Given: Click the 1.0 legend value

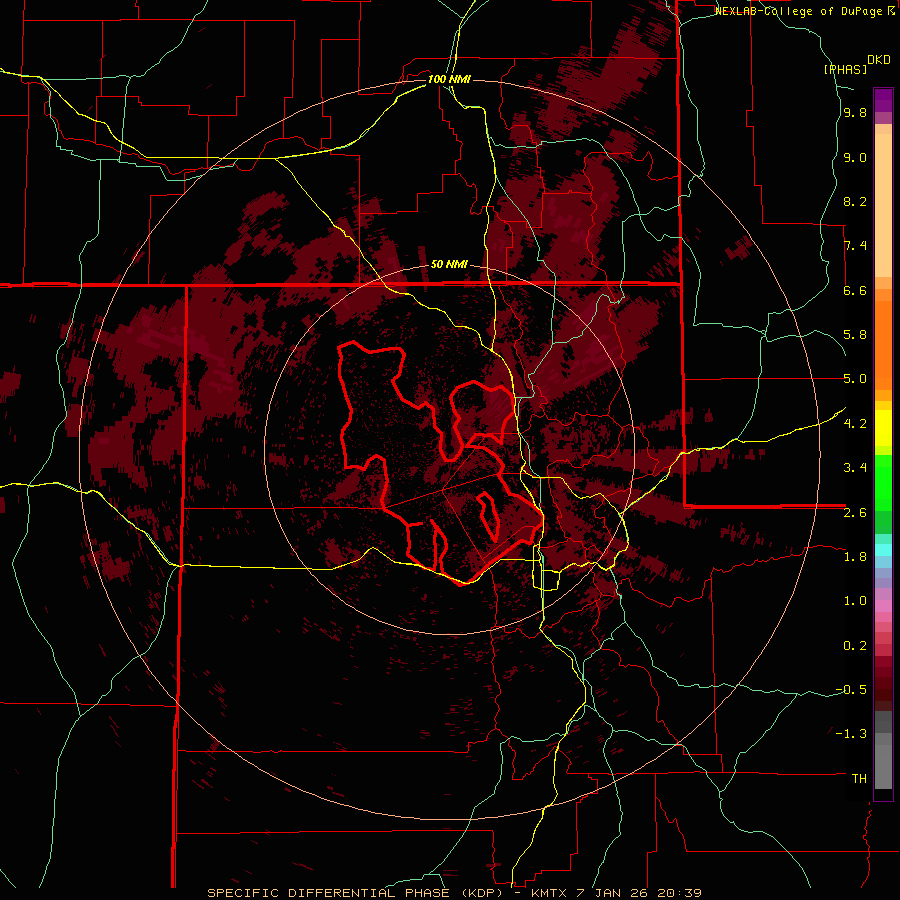Looking at the screenshot, I should [x=855, y=600].
